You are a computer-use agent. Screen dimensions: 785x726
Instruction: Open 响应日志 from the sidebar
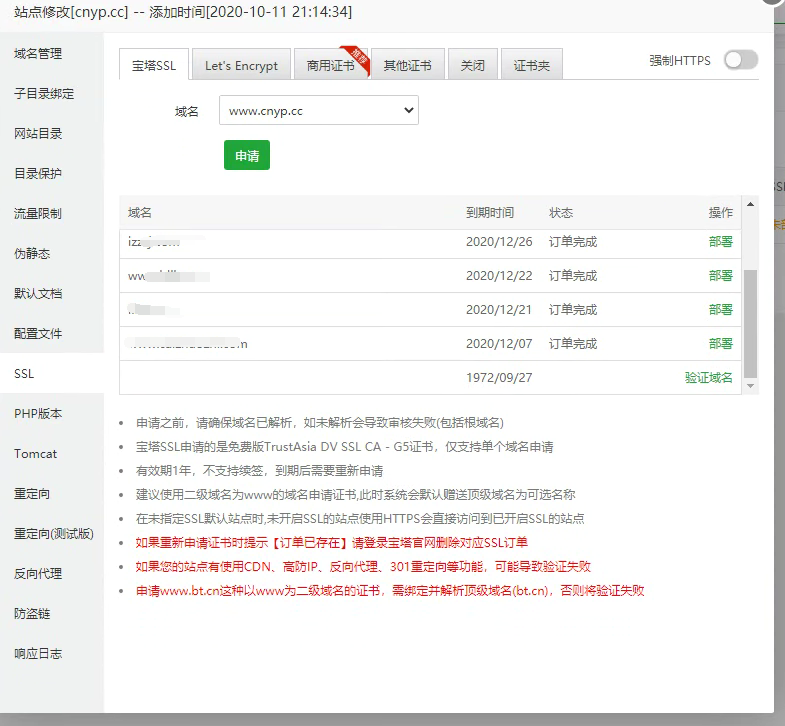(x=38, y=654)
